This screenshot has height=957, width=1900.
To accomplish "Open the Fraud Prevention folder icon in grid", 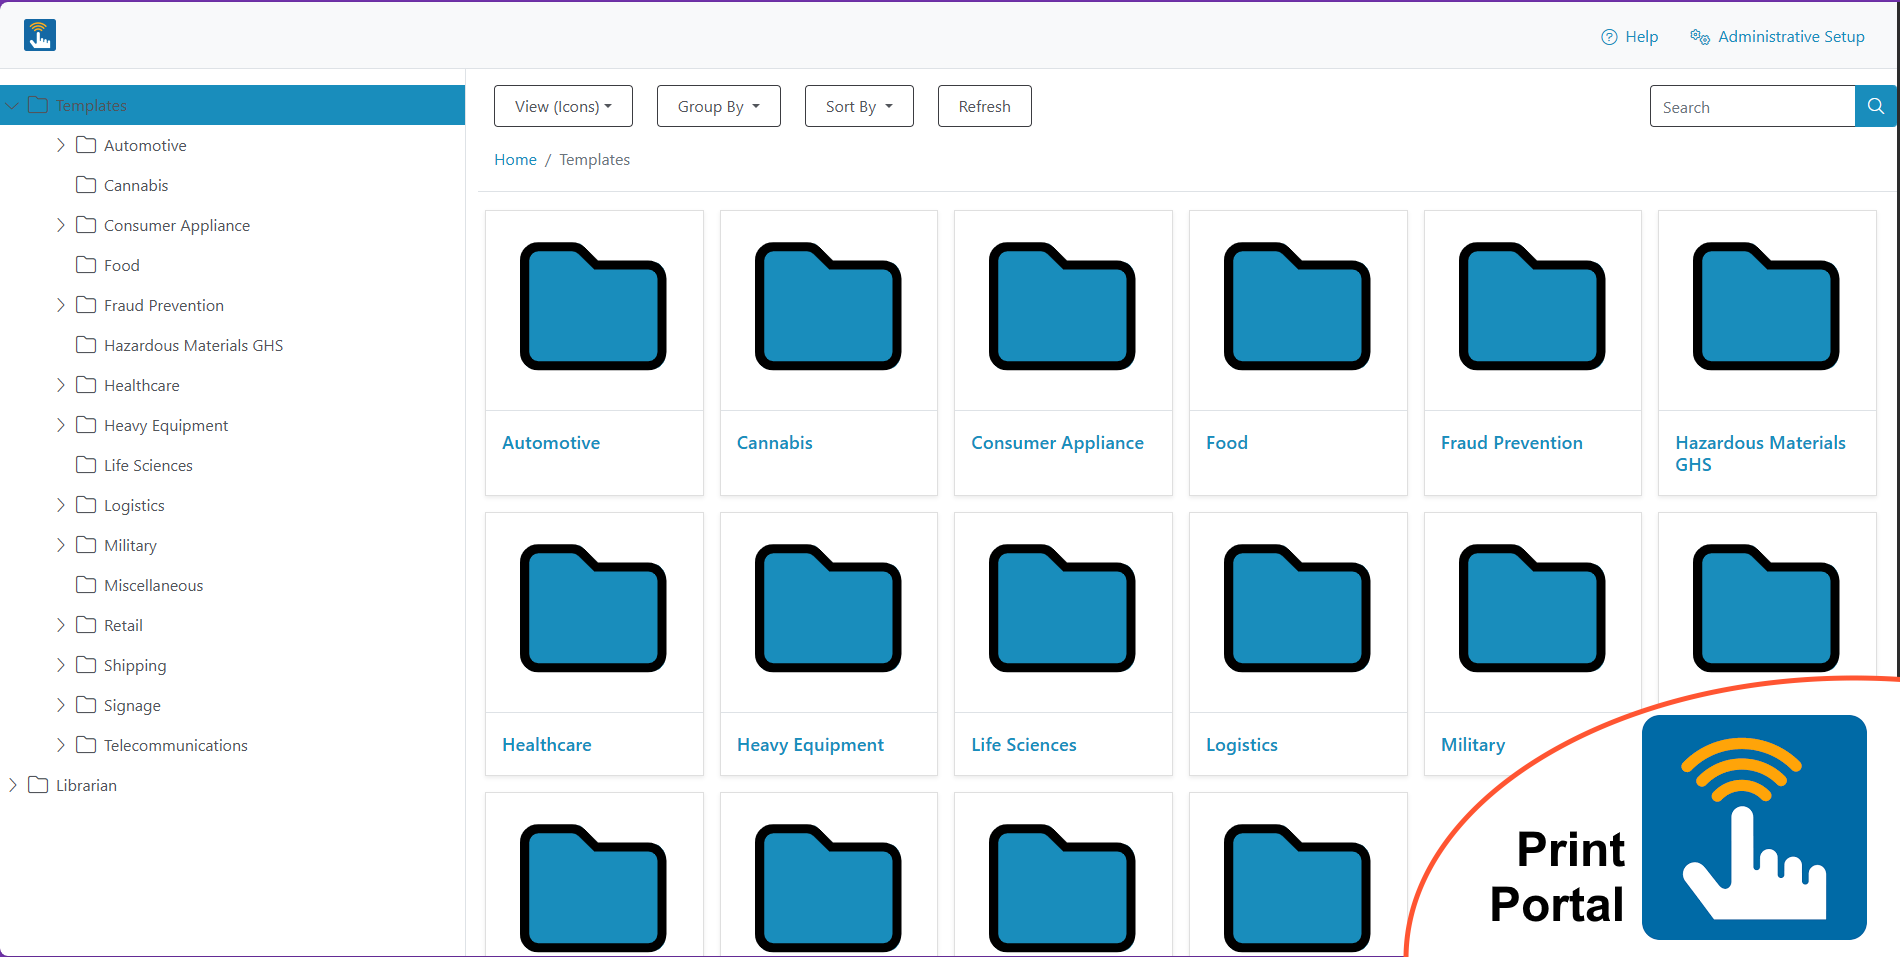I will (1532, 306).
